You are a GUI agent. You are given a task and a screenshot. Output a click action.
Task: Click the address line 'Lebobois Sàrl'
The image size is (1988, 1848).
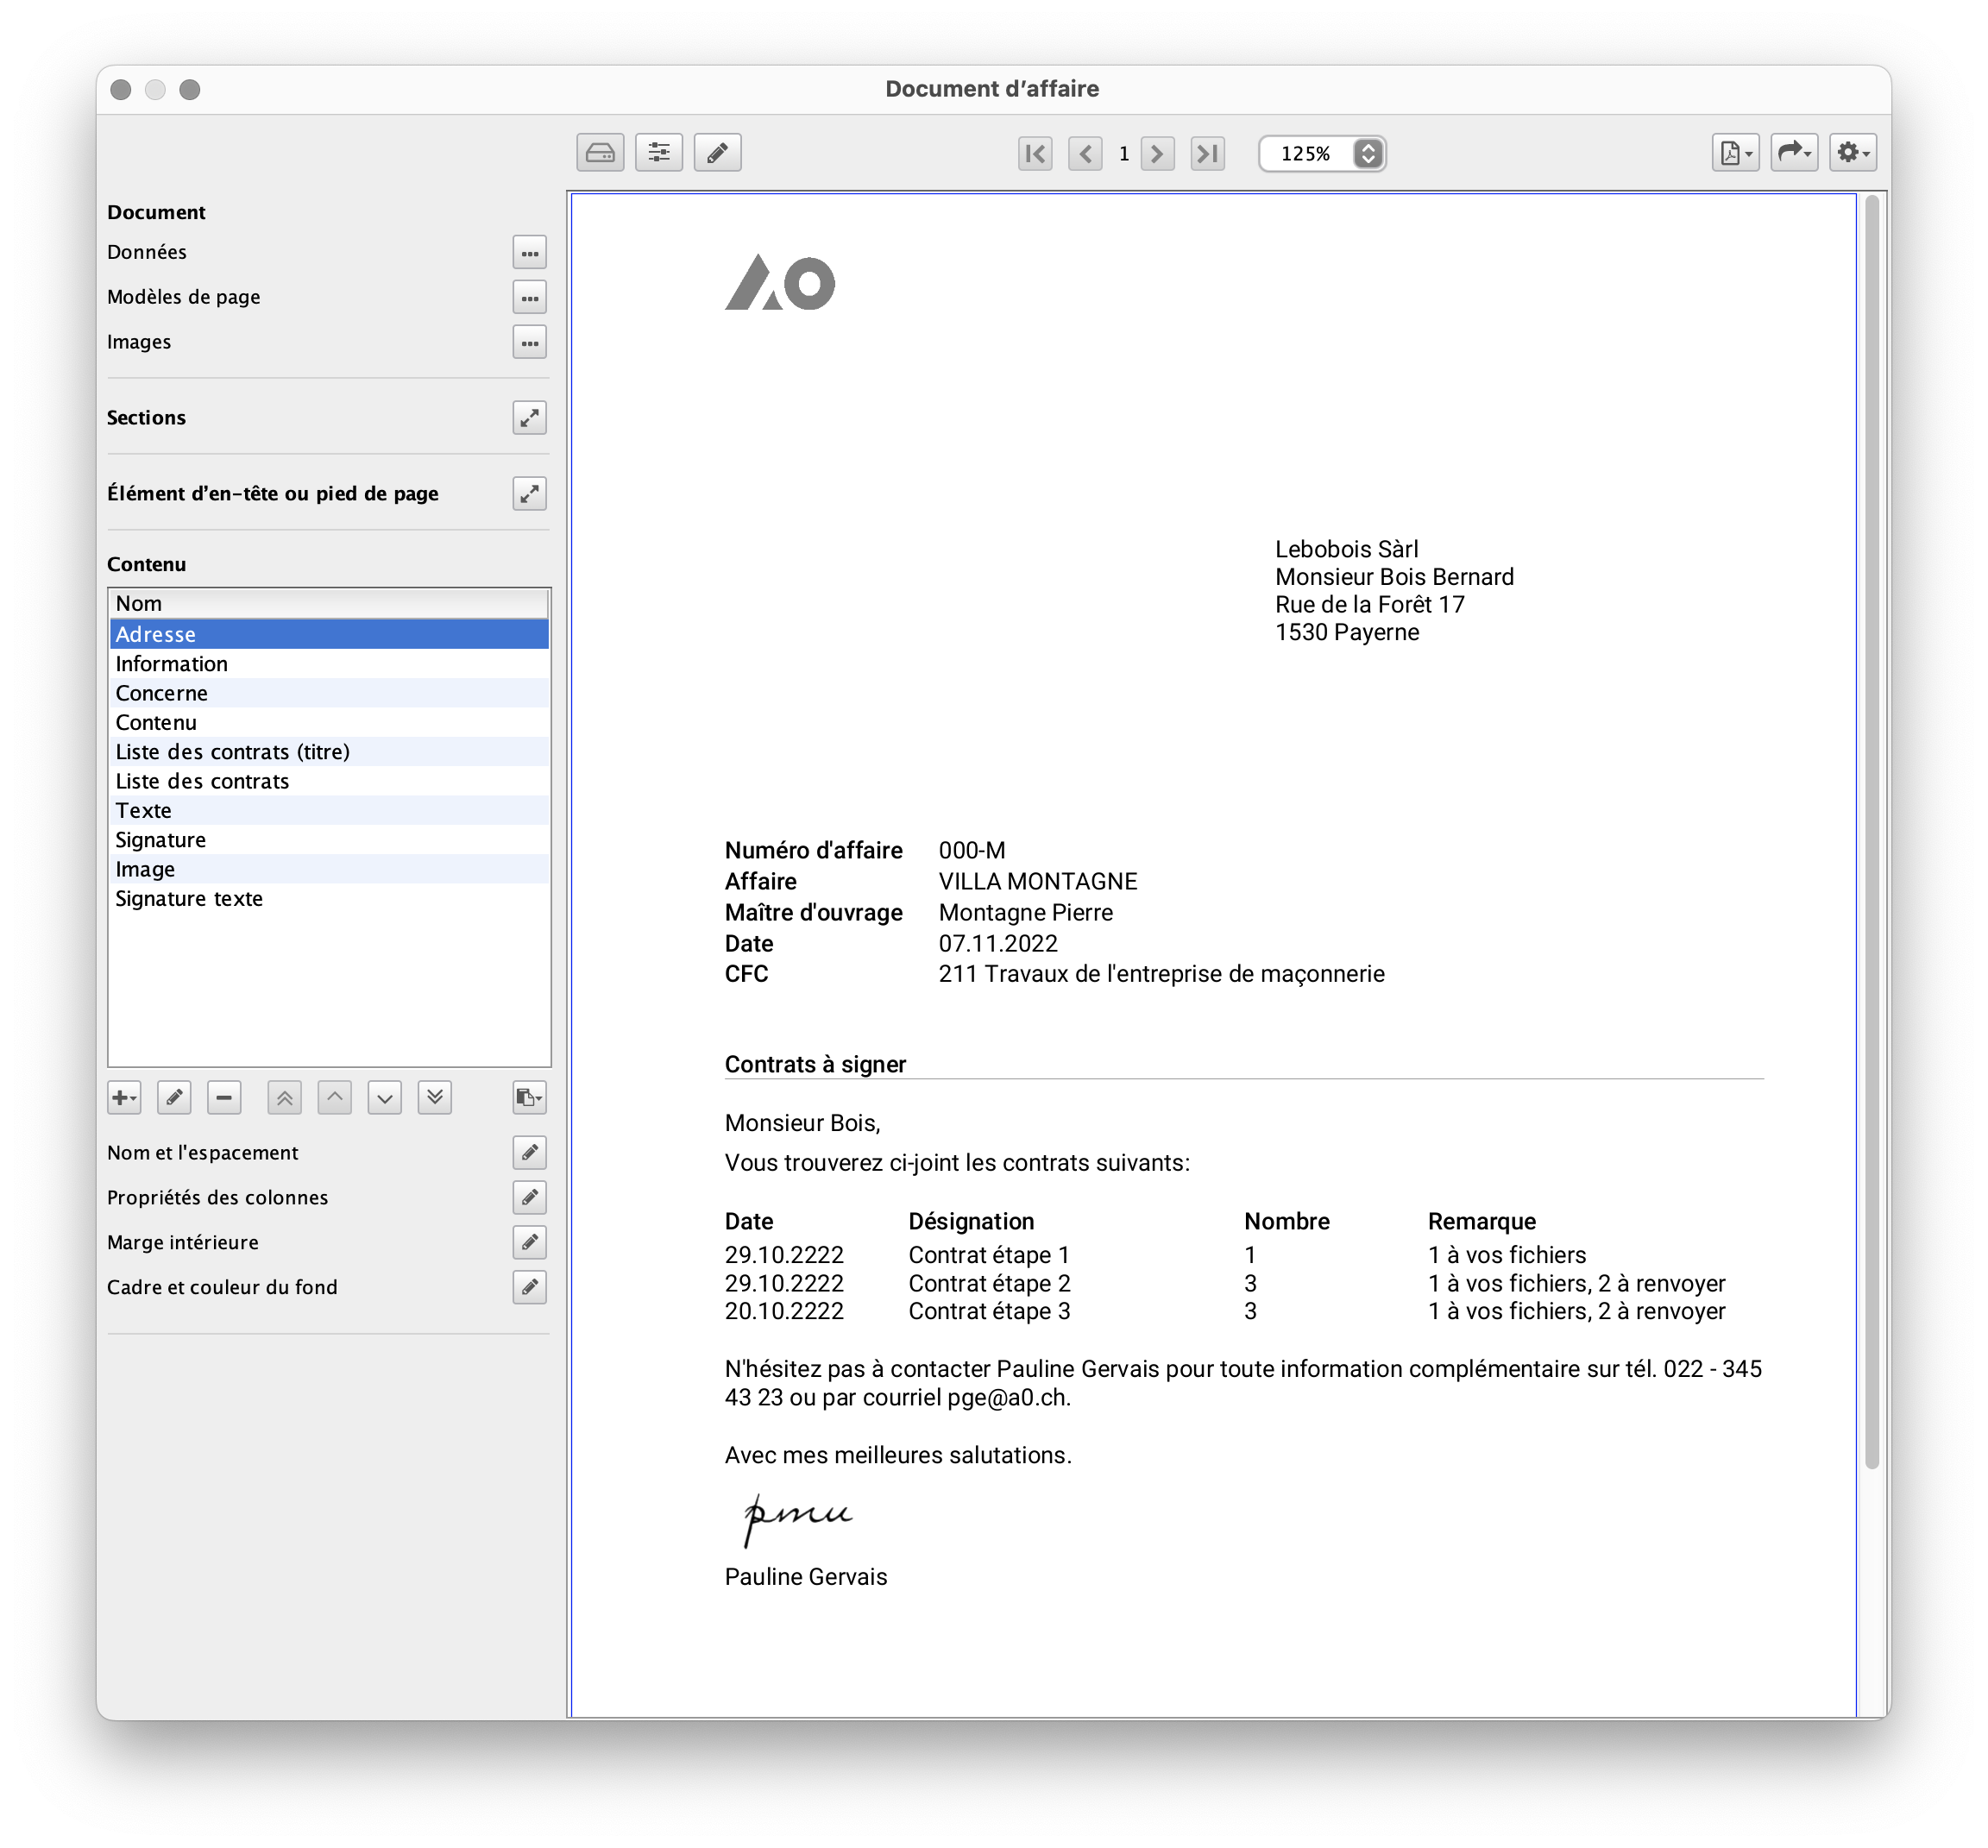[x=1347, y=549]
